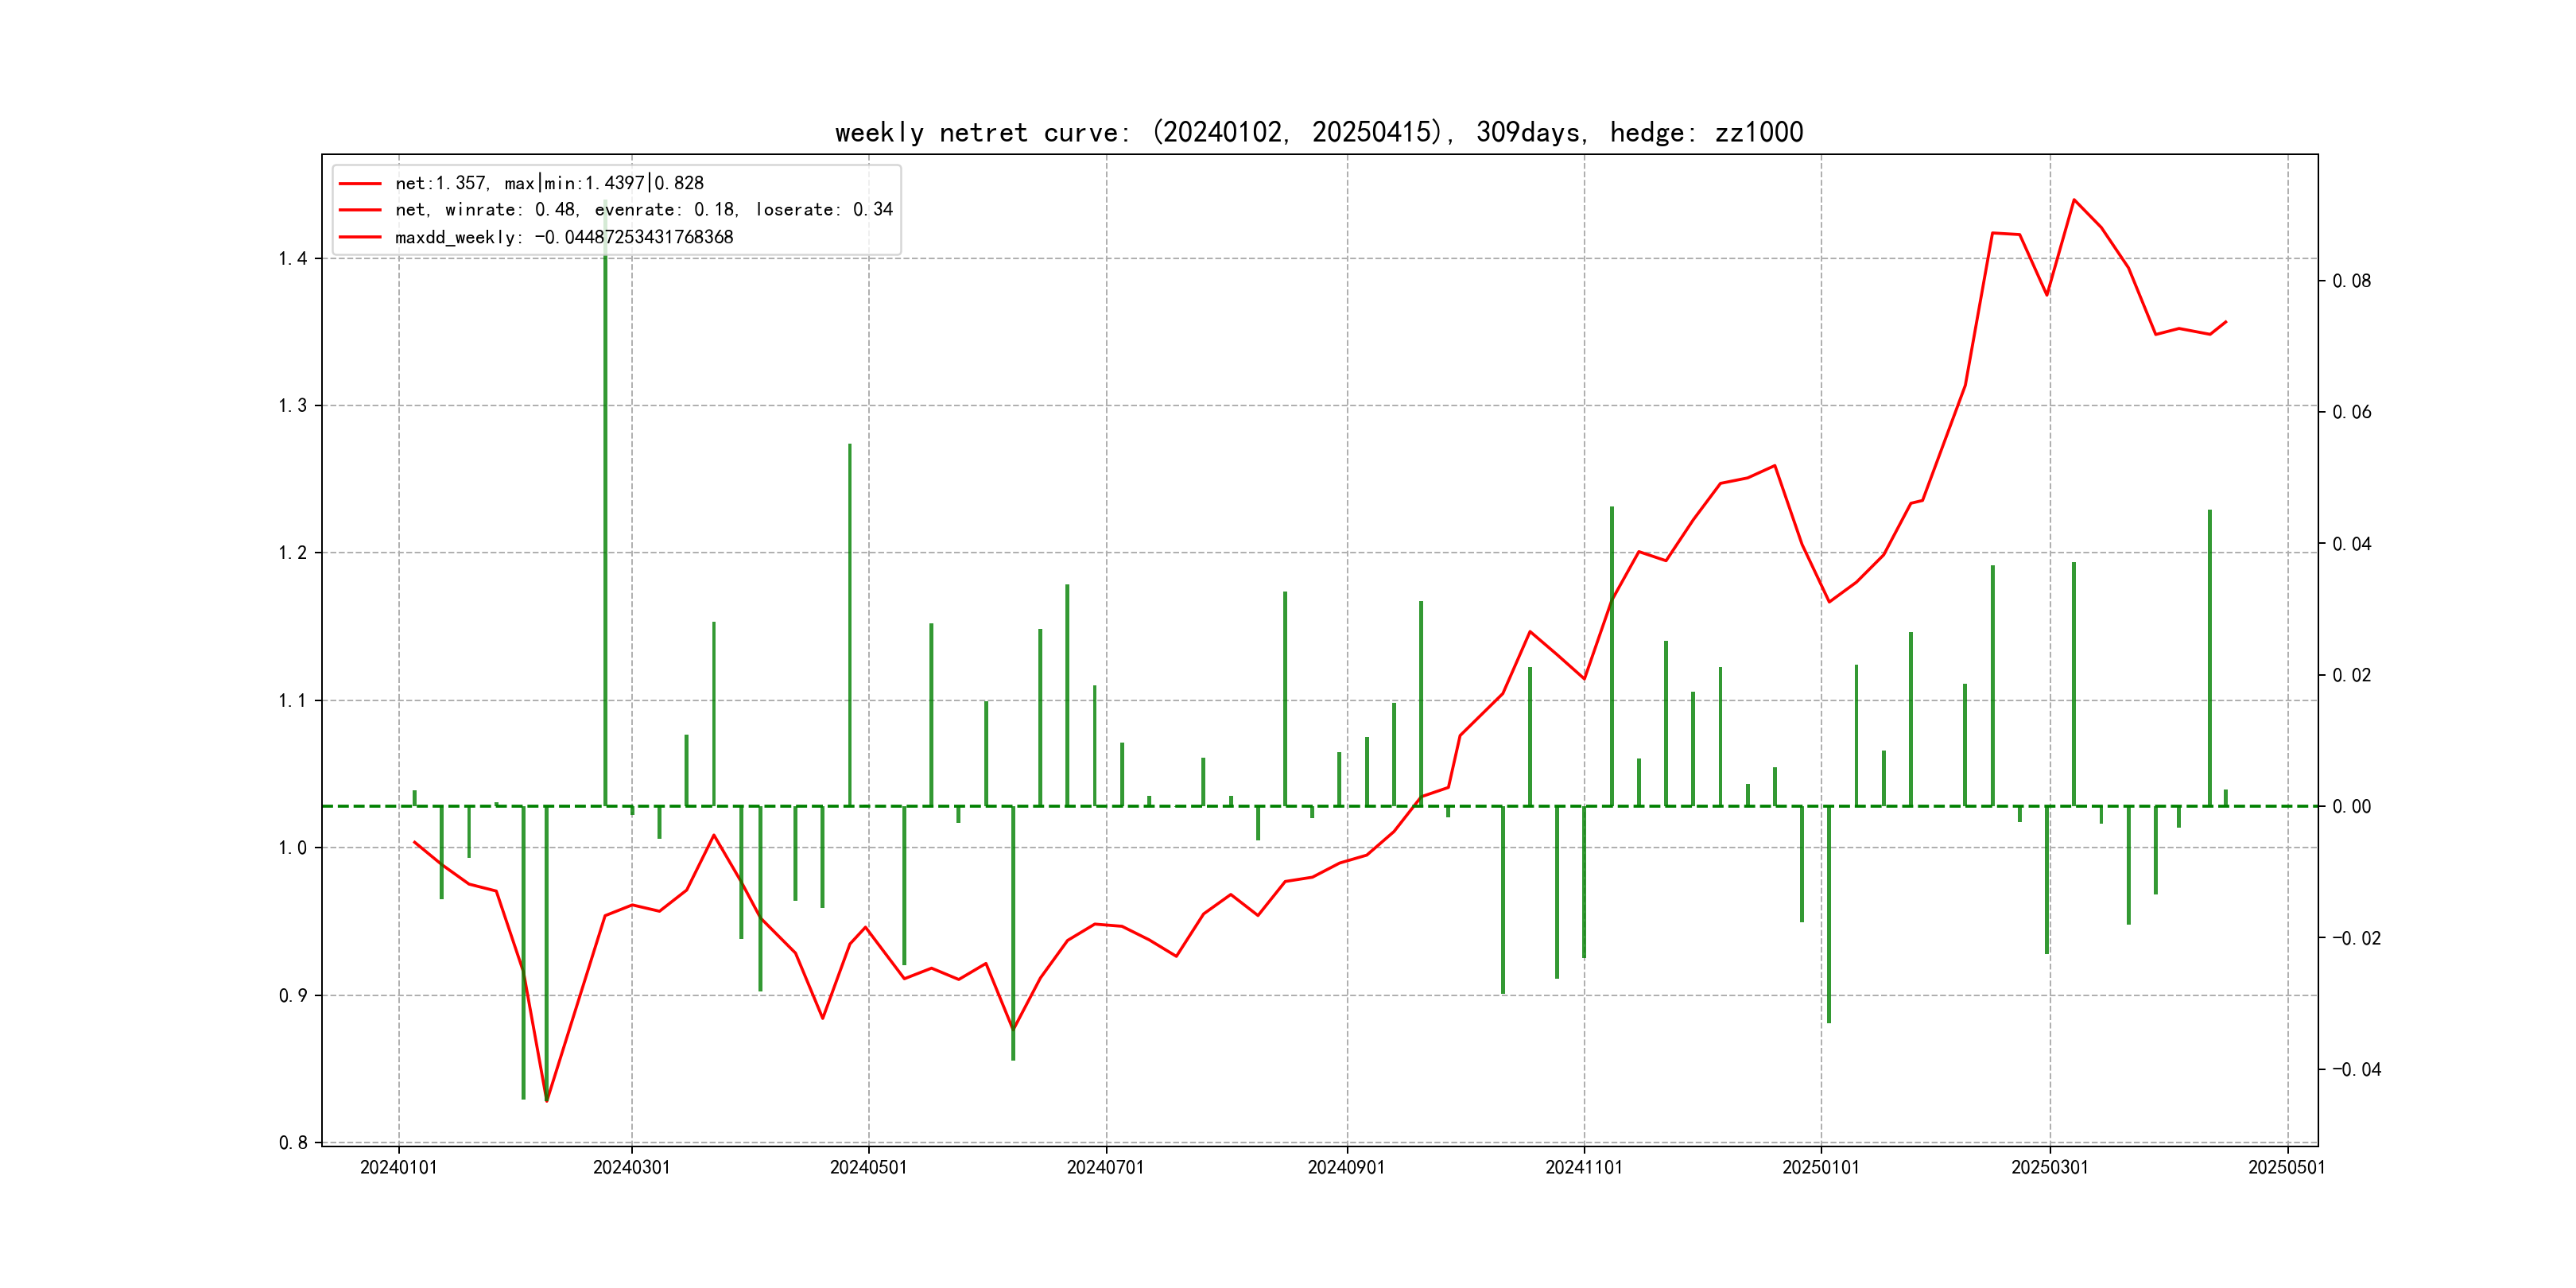The image size is (2576, 1288).
Task: Click the 0.8 tick on the left axis
Action: (293, 1143)
